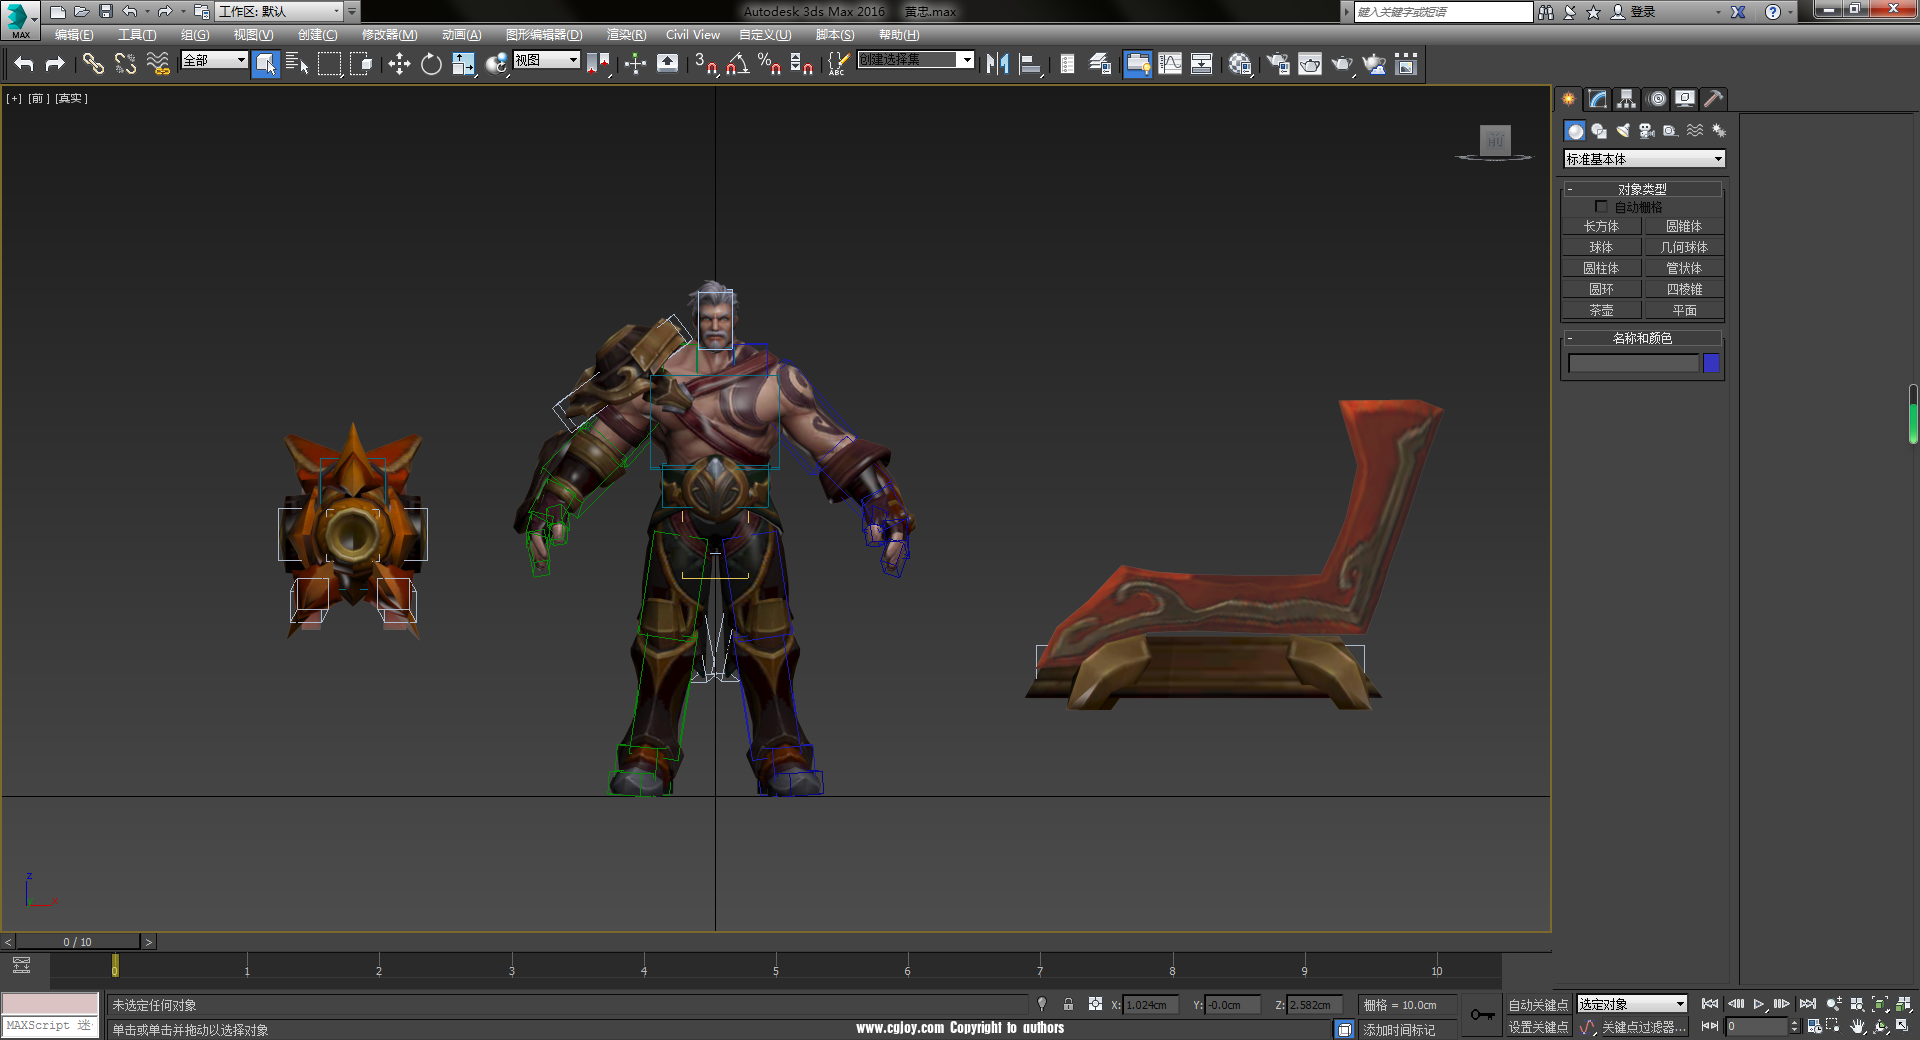Click the Rectangular Selection Region icon
The width and height of the screenshot is (1920, 1040).
pos(329,64)
